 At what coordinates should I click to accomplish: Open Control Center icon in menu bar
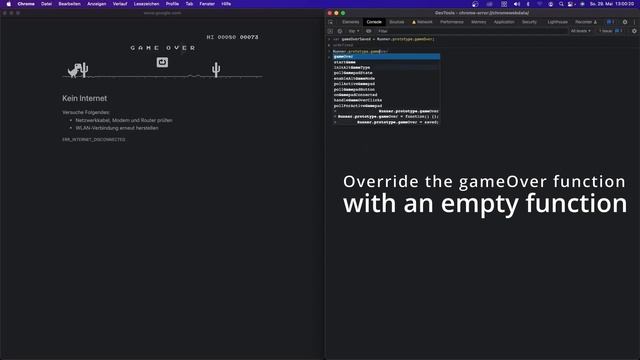[570, 4]
